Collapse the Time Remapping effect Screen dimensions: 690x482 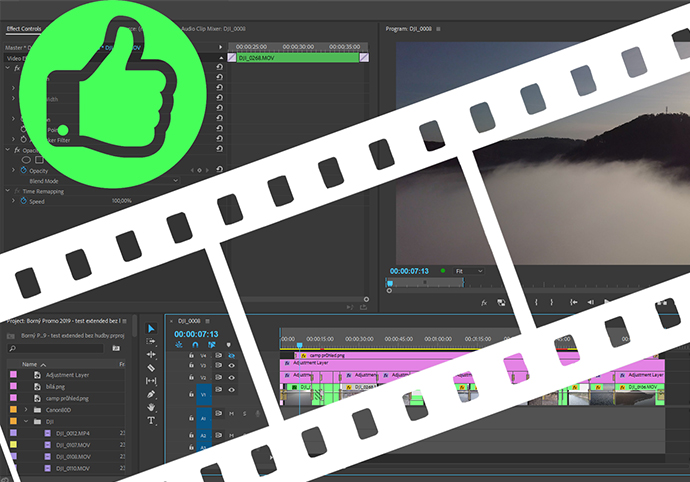pyautogui.click(x=7, y=191)
